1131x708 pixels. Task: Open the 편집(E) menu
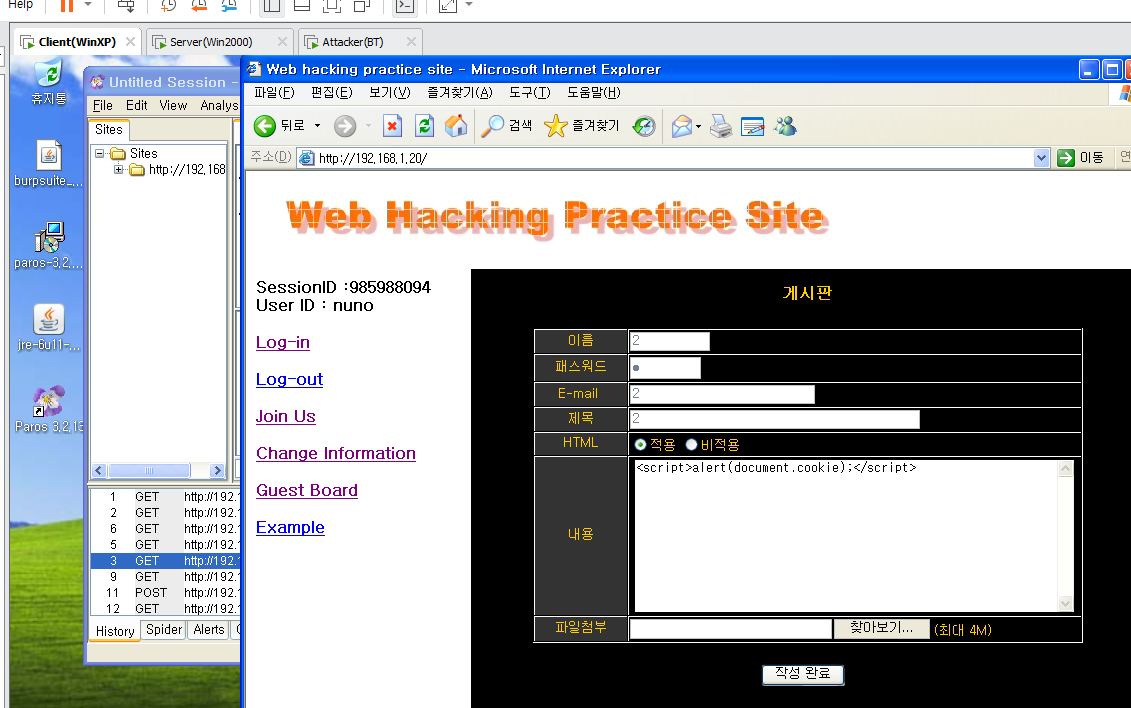[332, 93]
